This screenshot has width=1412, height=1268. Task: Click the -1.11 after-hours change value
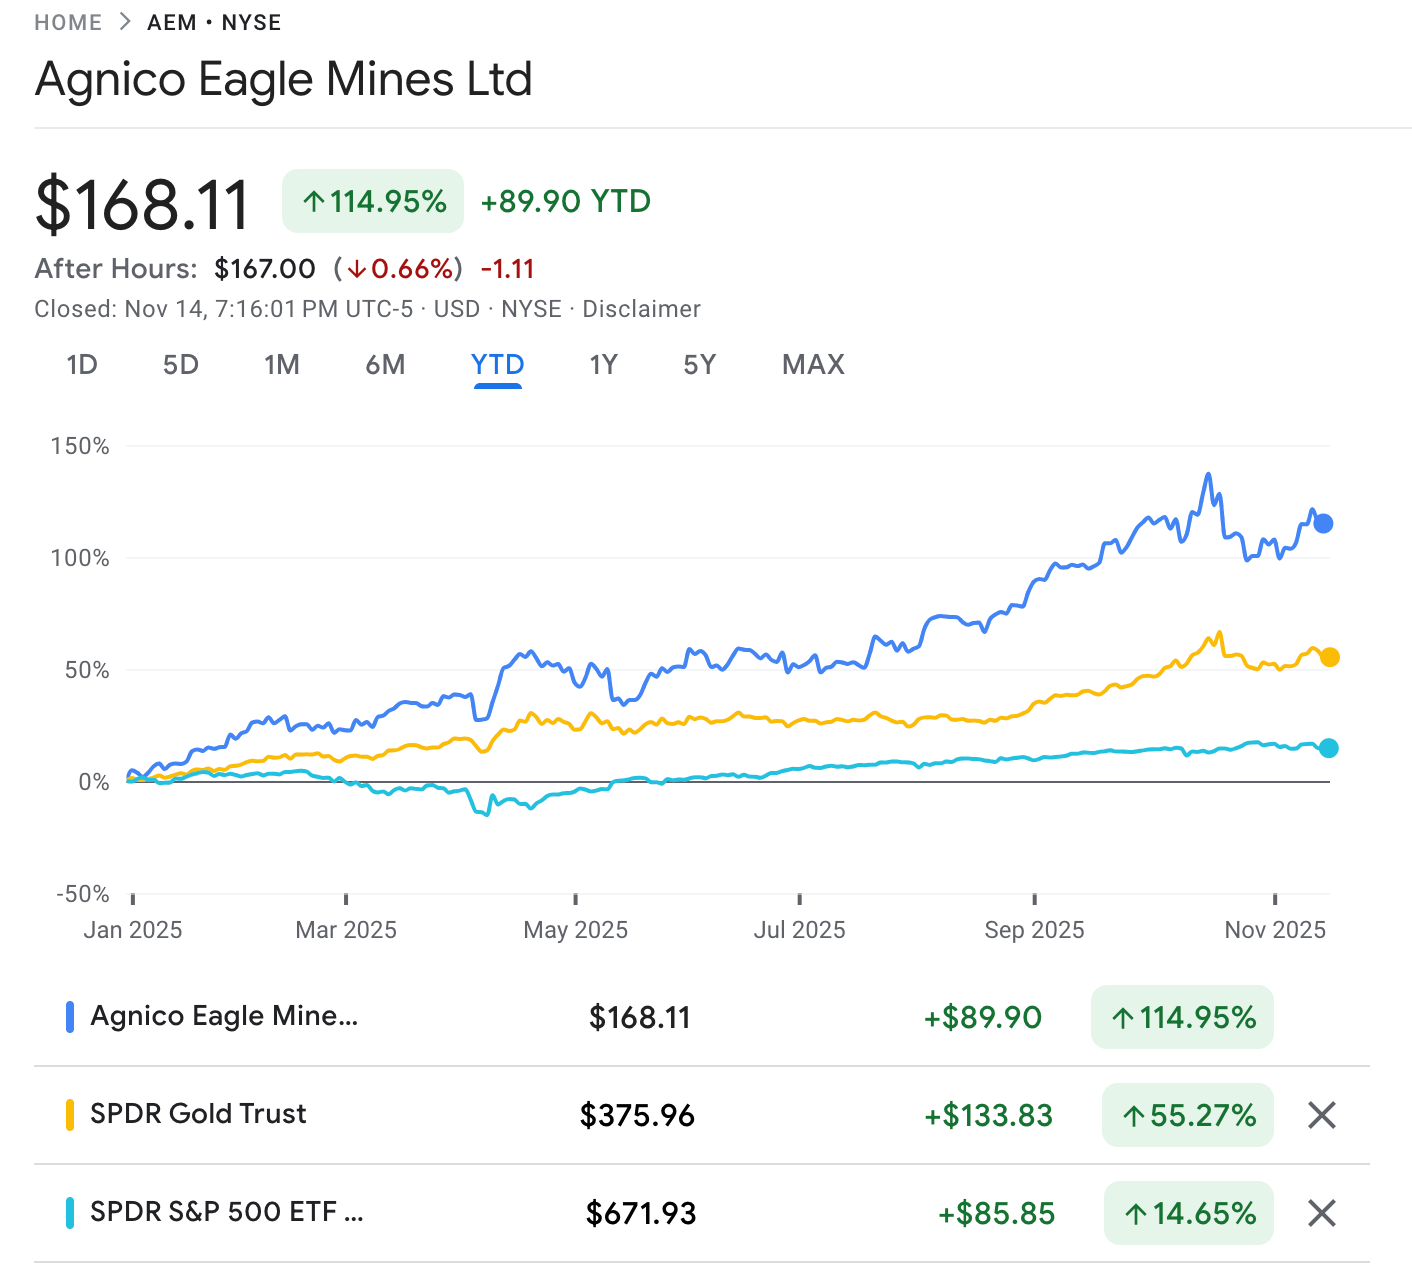[x=507, y=269]
